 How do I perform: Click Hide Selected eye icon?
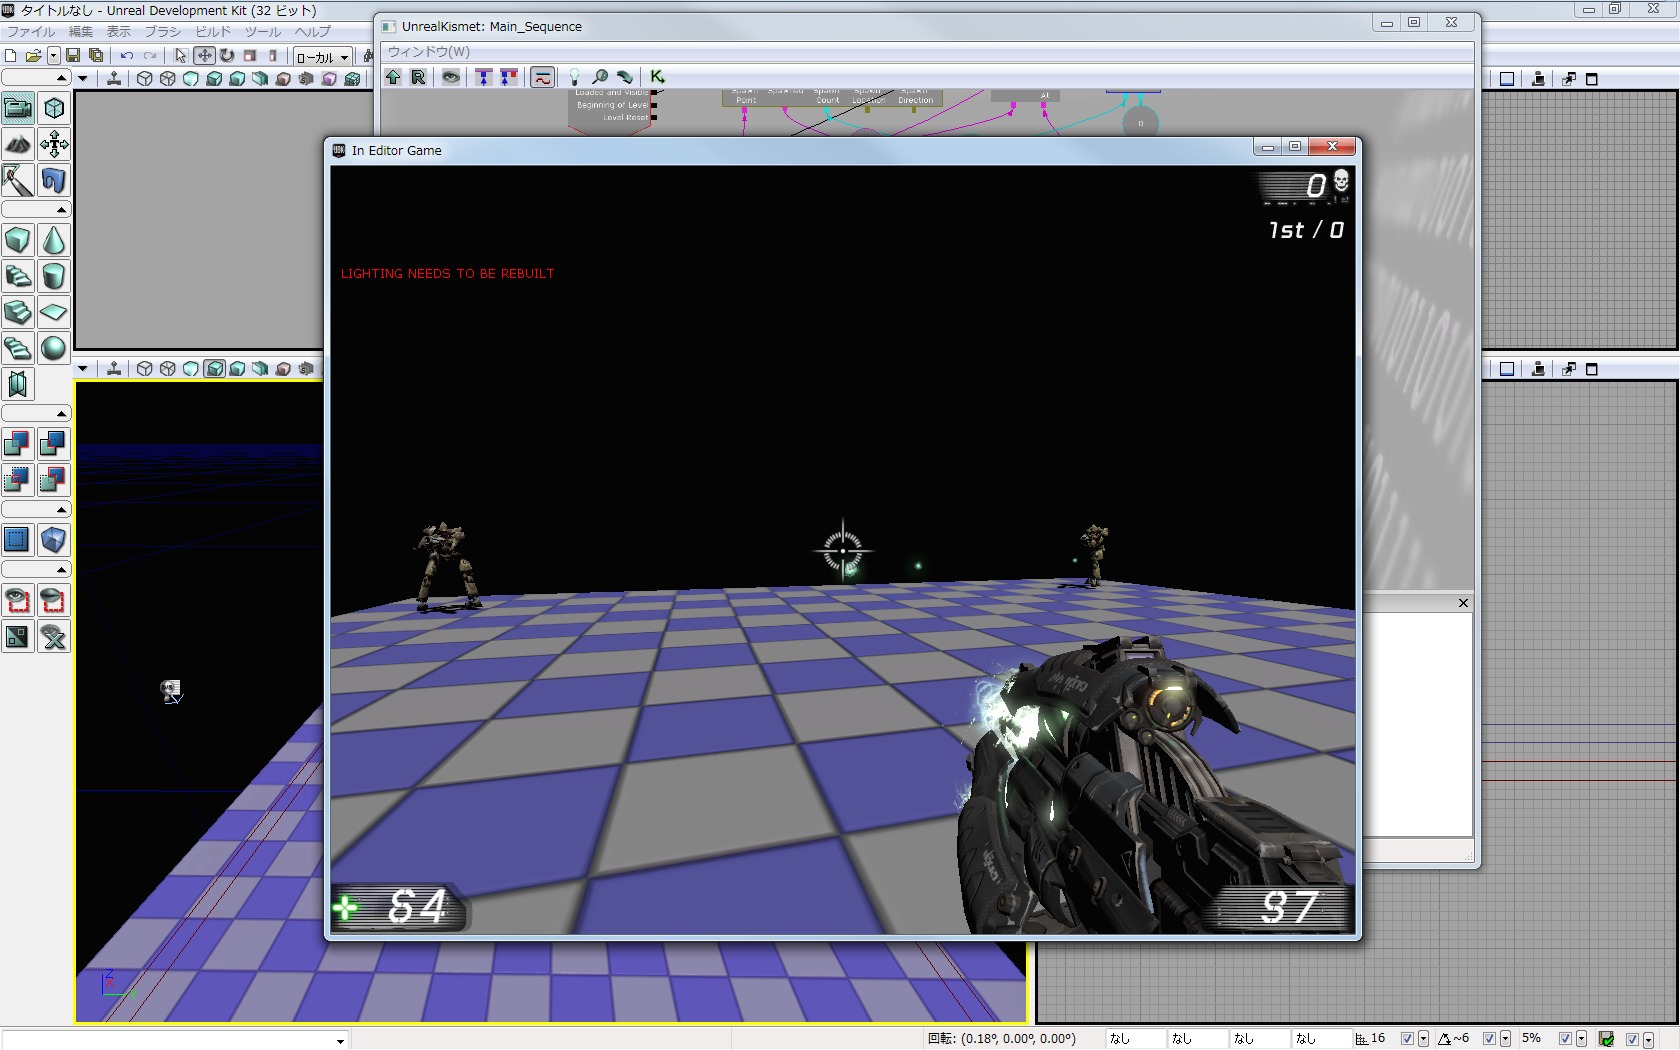click(54, 600)
